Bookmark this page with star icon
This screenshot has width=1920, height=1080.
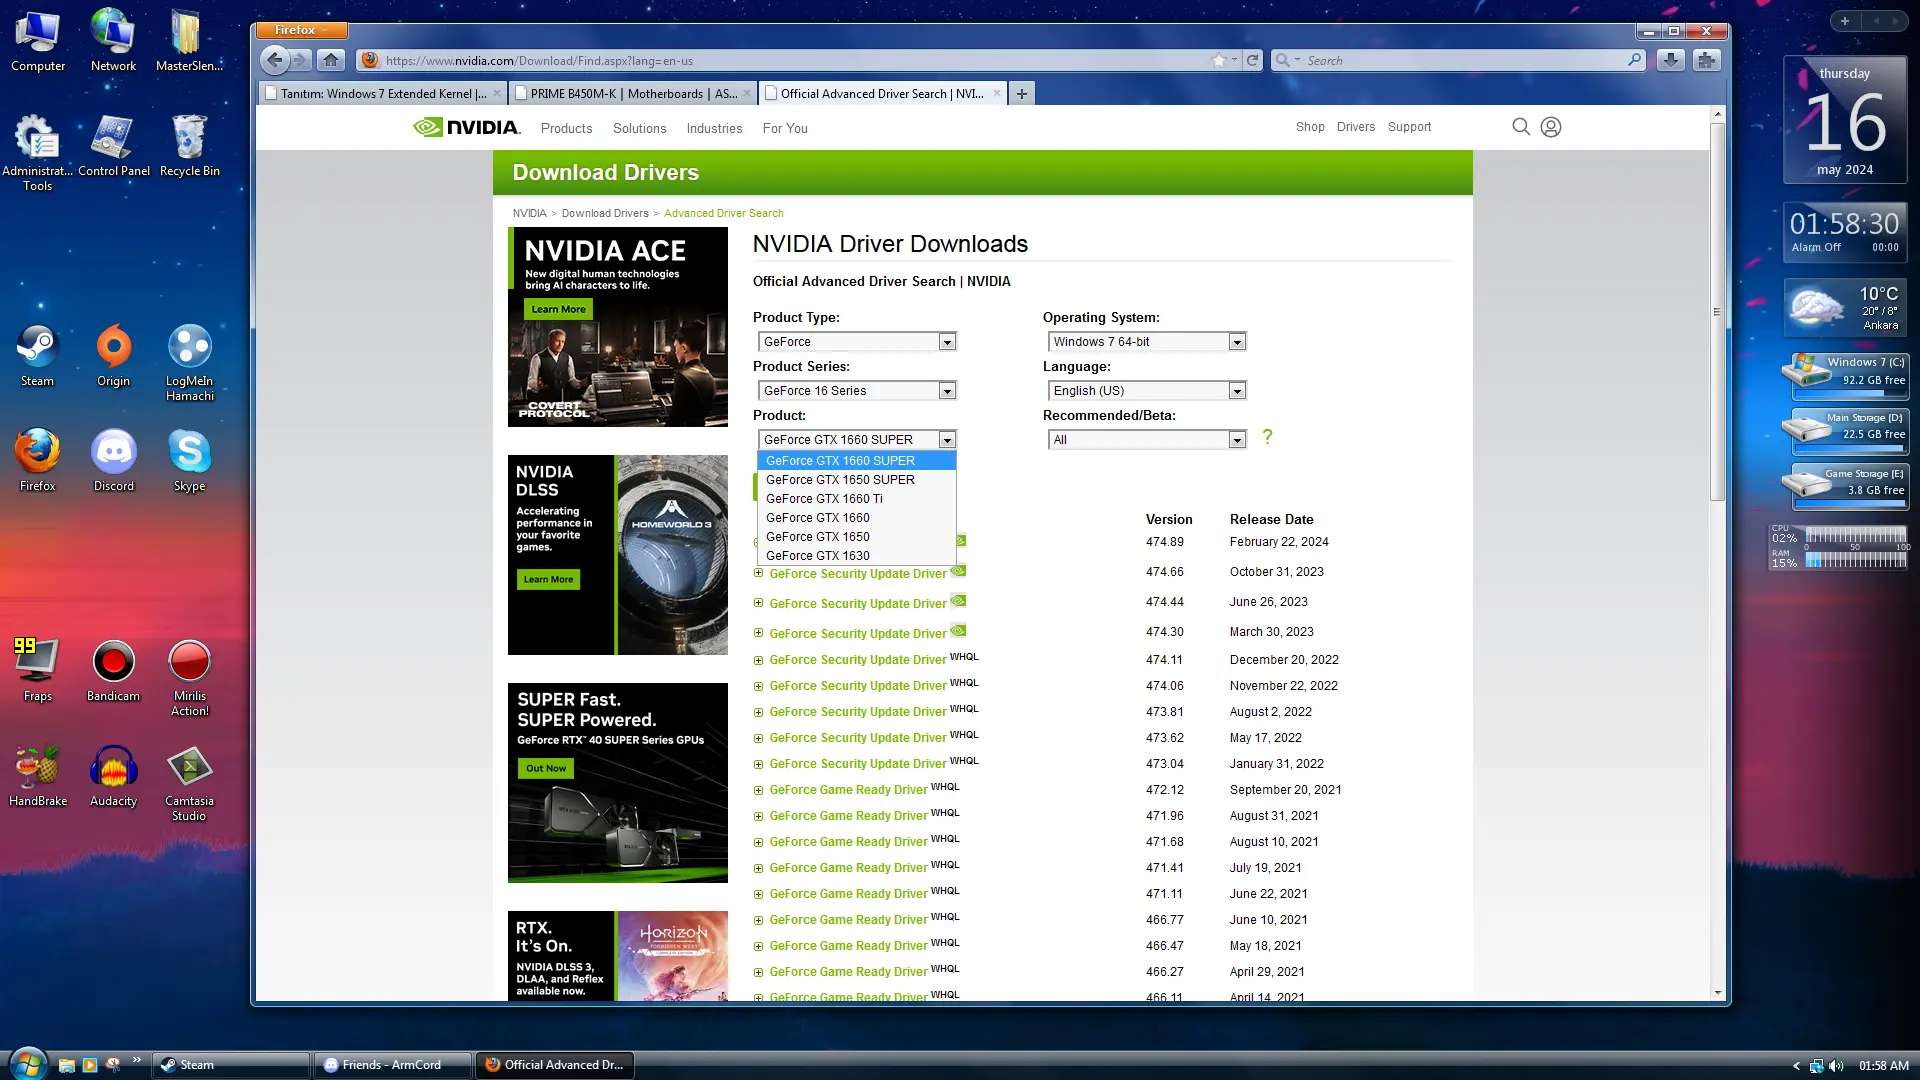click(x=1219, y=60)
